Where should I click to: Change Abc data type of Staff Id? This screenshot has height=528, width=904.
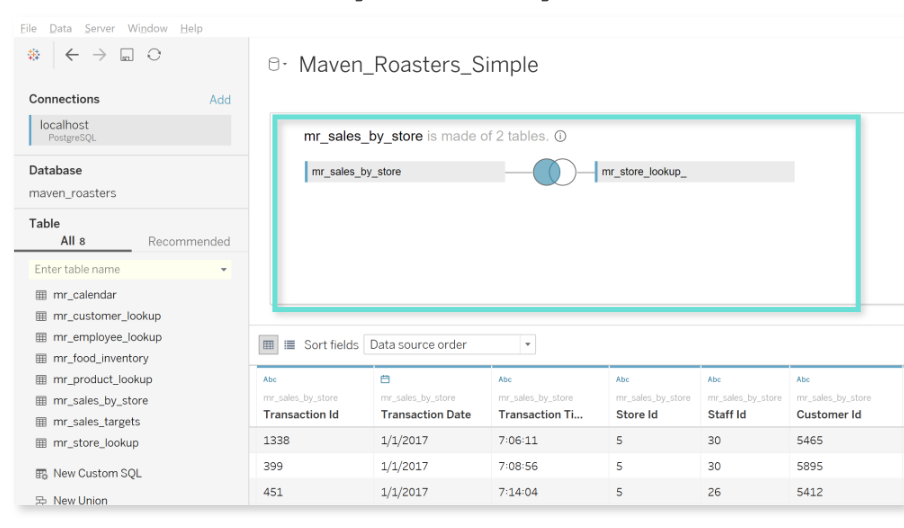point(714,379)
